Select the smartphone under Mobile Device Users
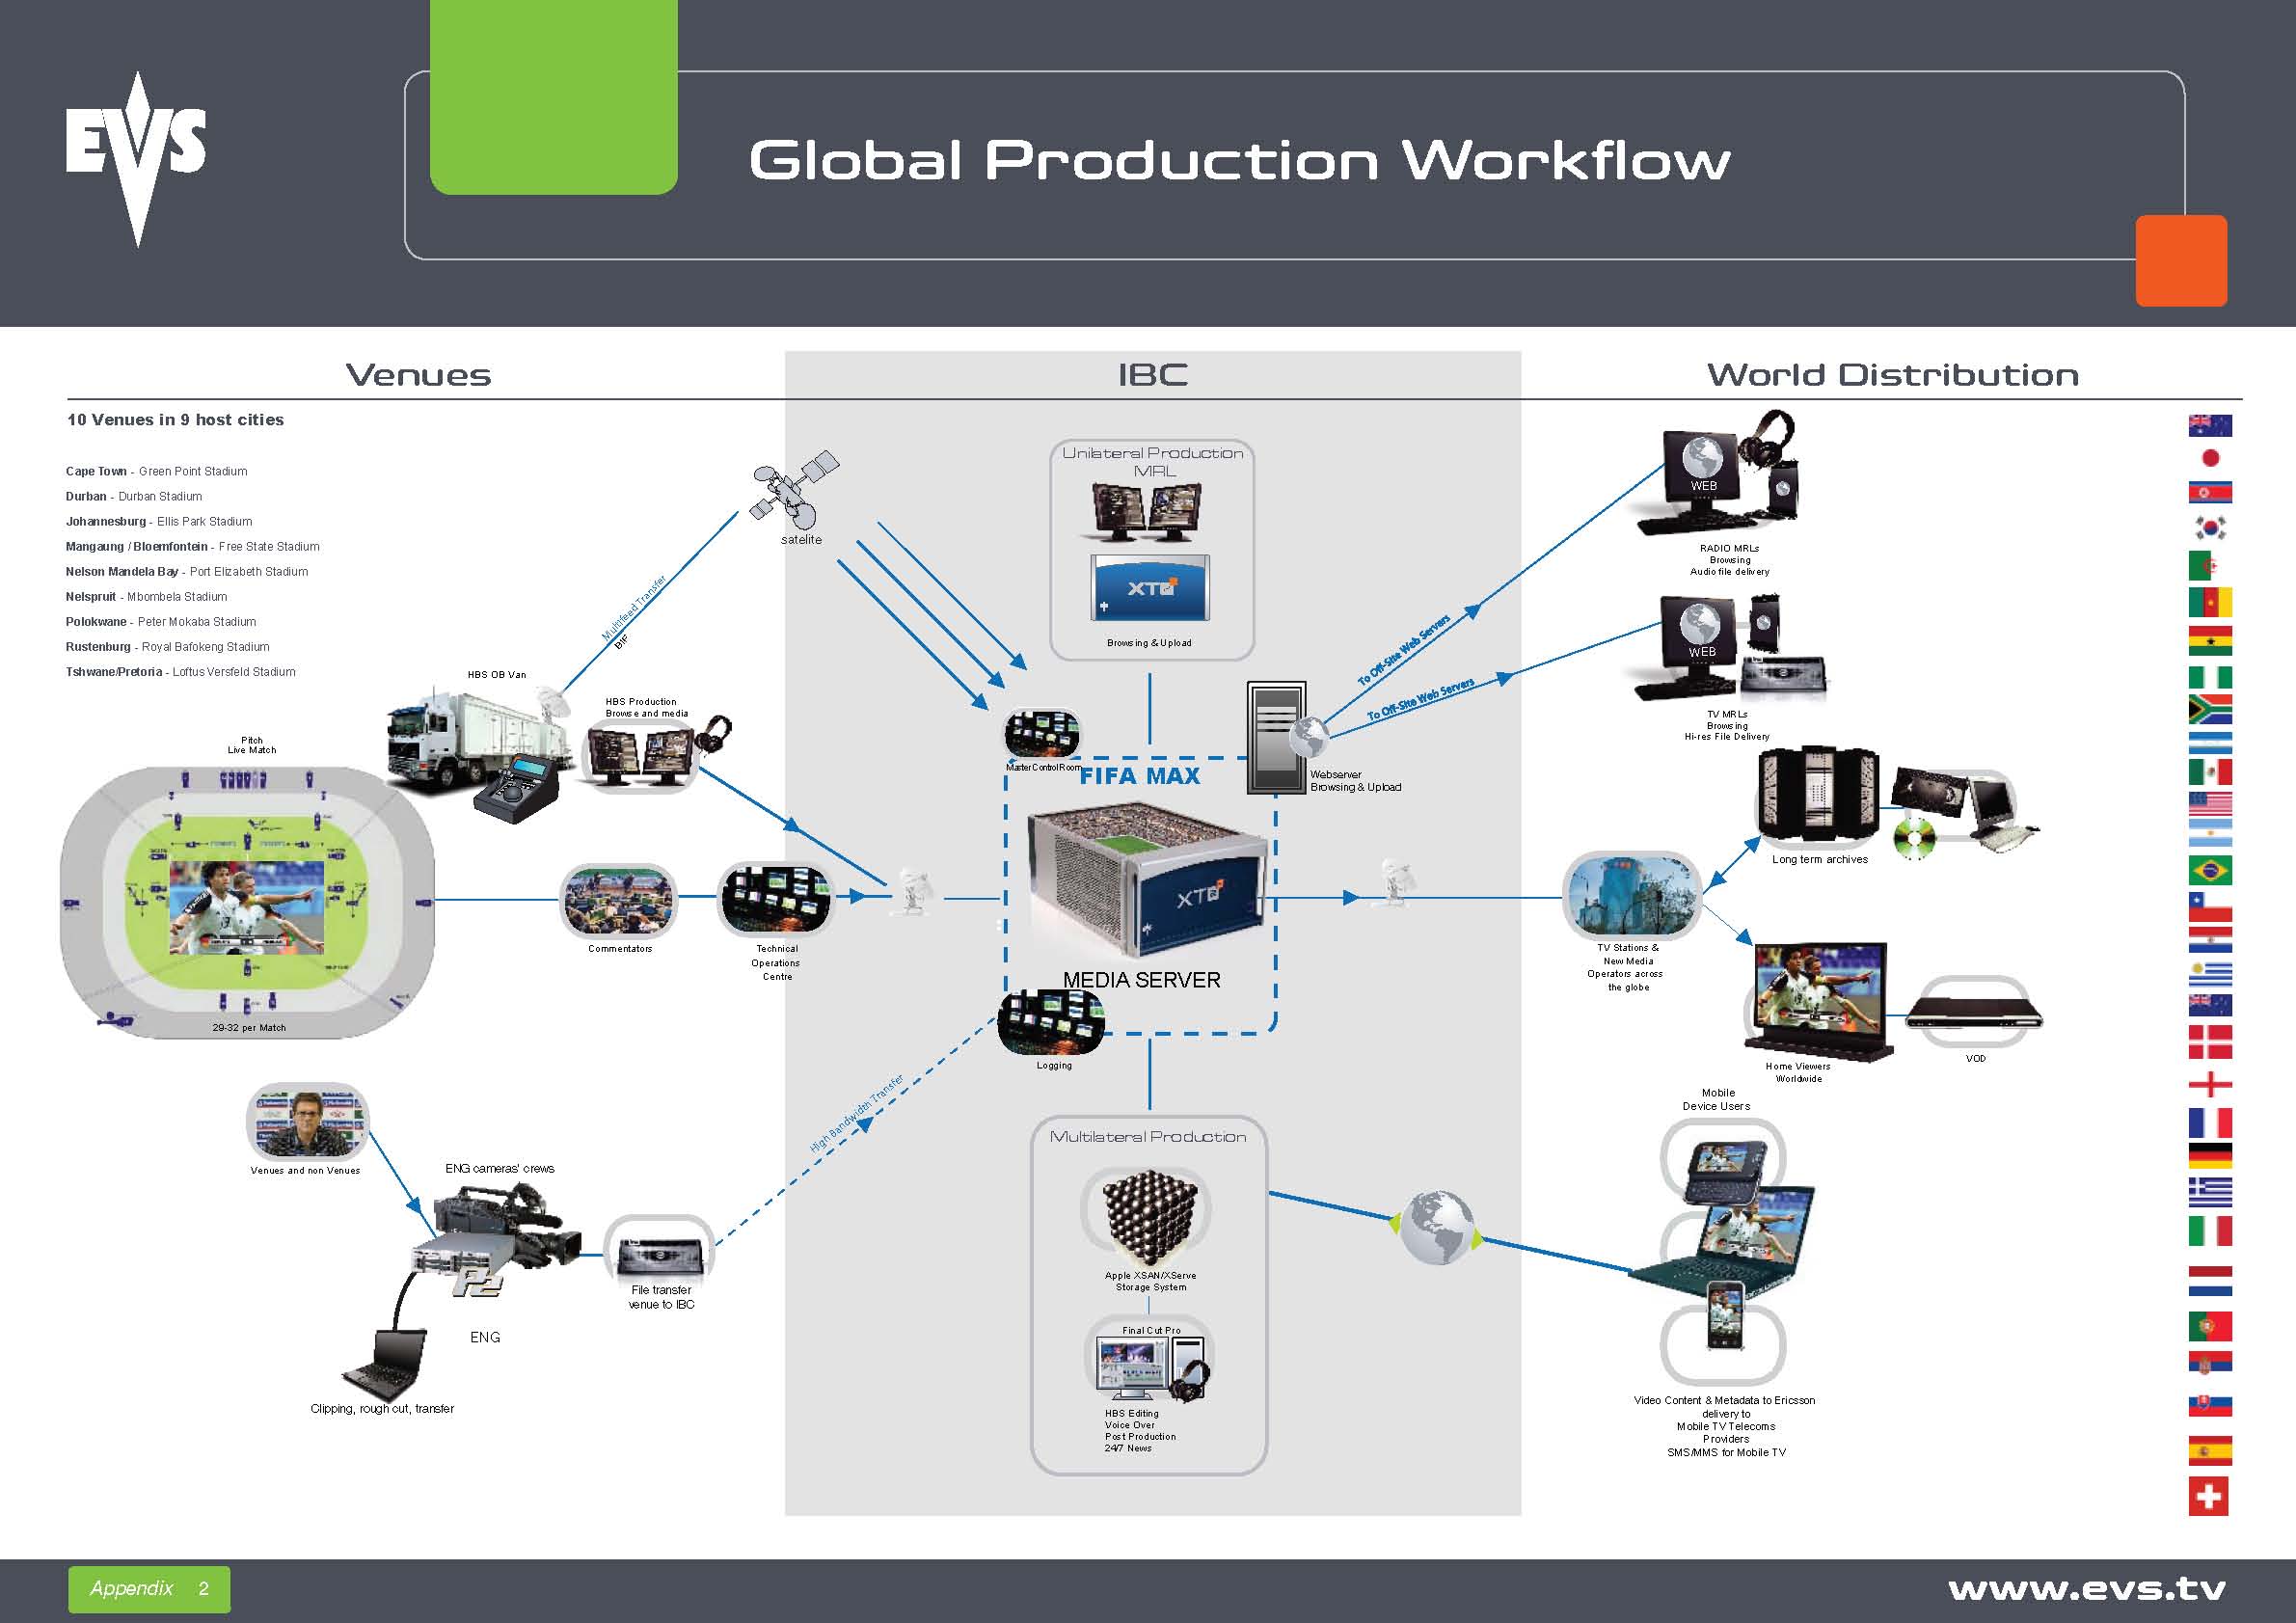This screenshot has width=2296, height=1623. point(1725,1315)
